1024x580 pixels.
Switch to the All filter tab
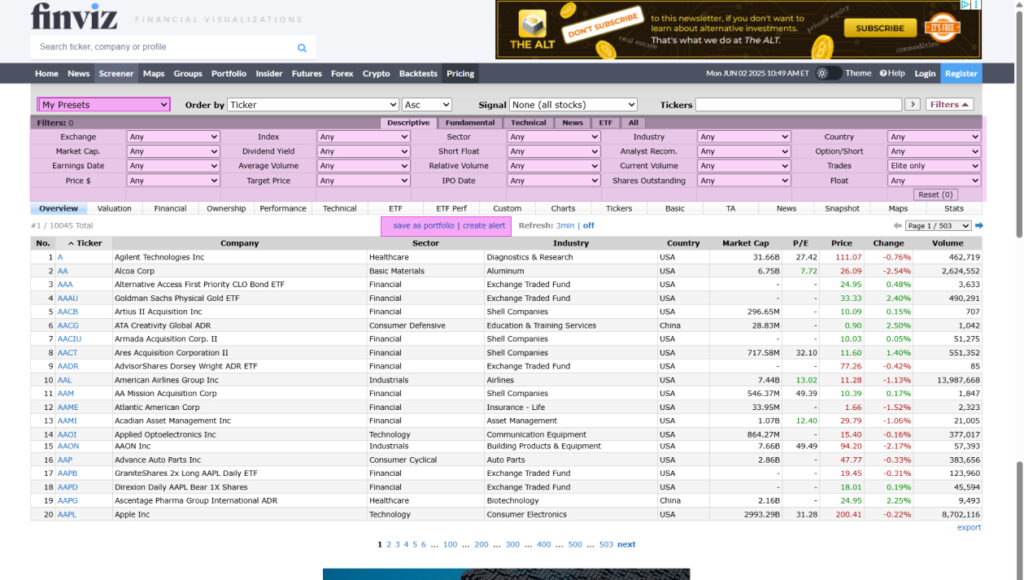point(633,123)
